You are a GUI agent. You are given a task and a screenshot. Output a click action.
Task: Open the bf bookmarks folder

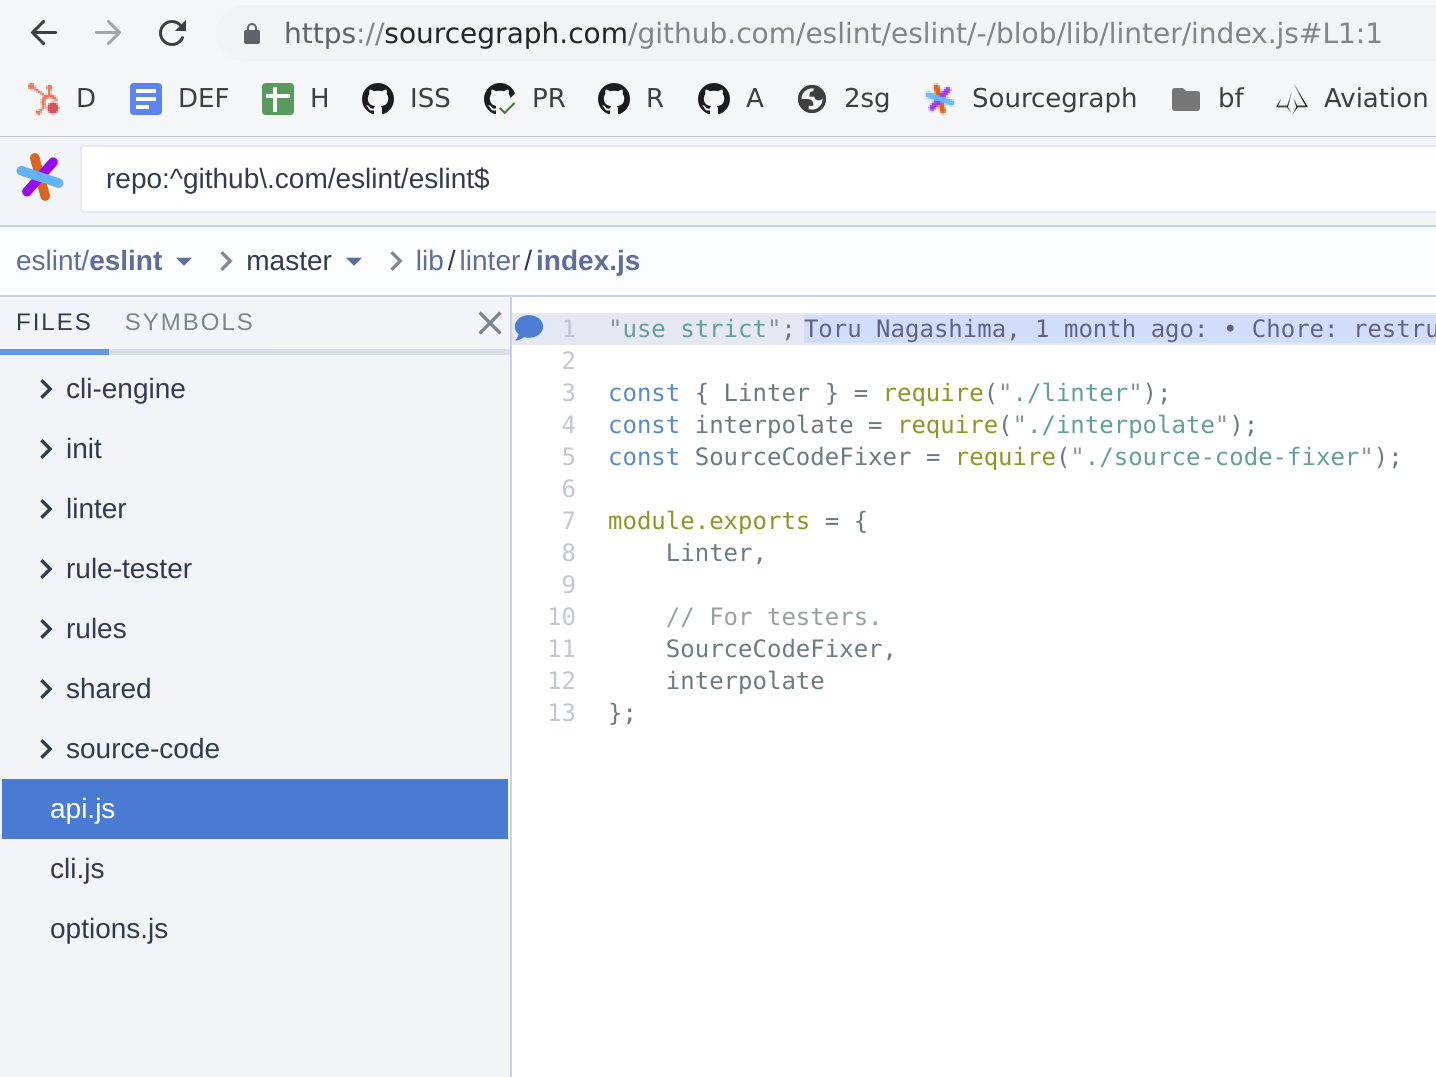1207,98
